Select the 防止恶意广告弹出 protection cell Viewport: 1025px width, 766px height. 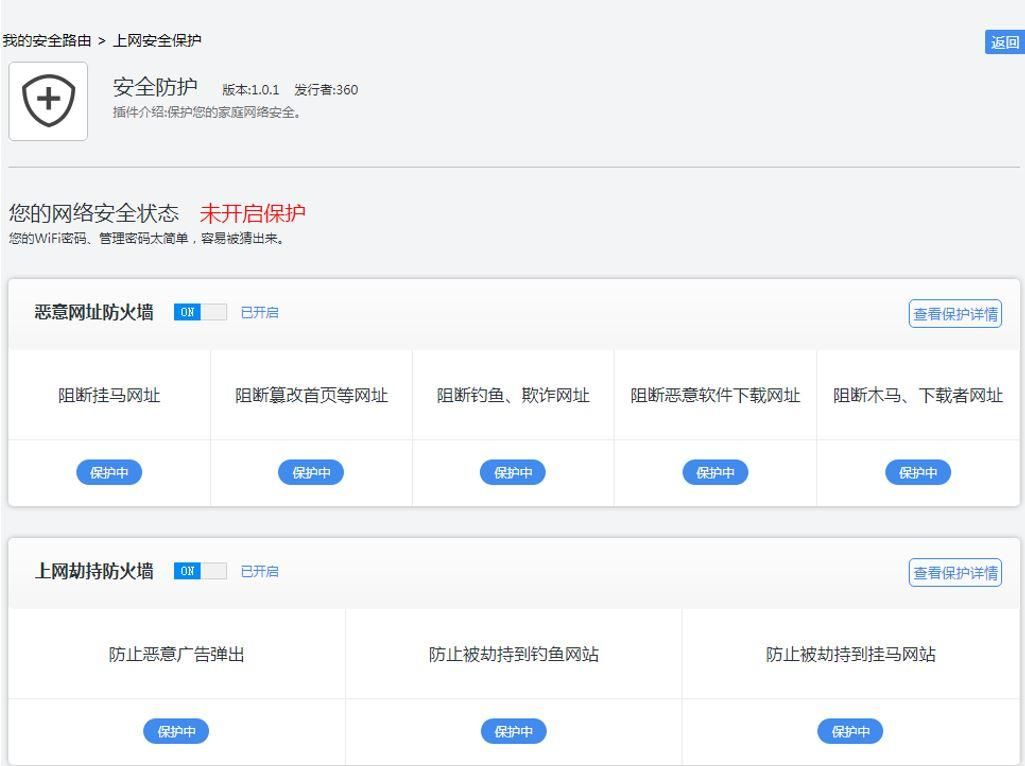176,655
